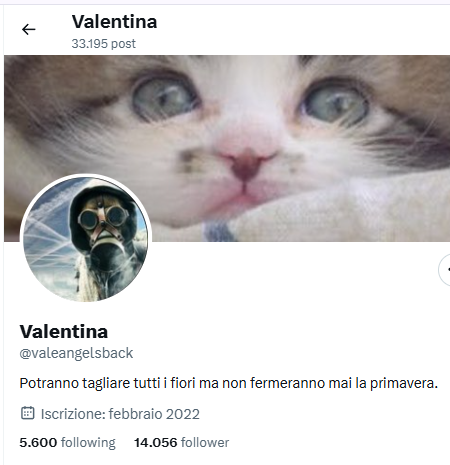This screenshot has height=465, width=450.
Task: Click the header title Valentina at top
Action: 114,22
